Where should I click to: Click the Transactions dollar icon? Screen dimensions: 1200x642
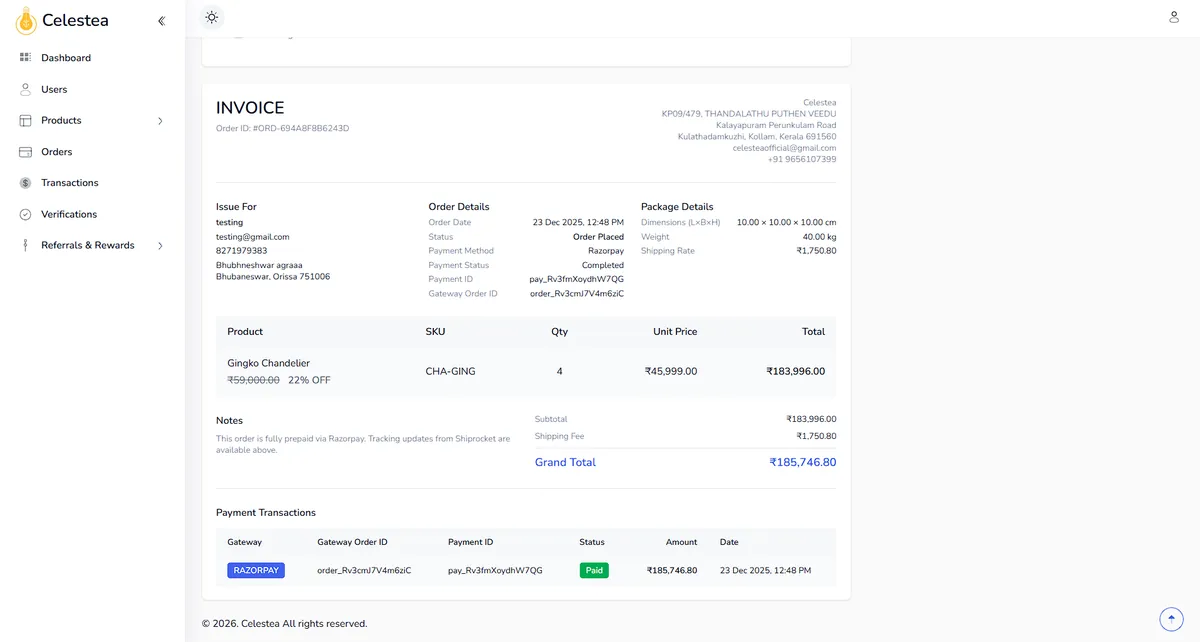click(x=25, y=183)
